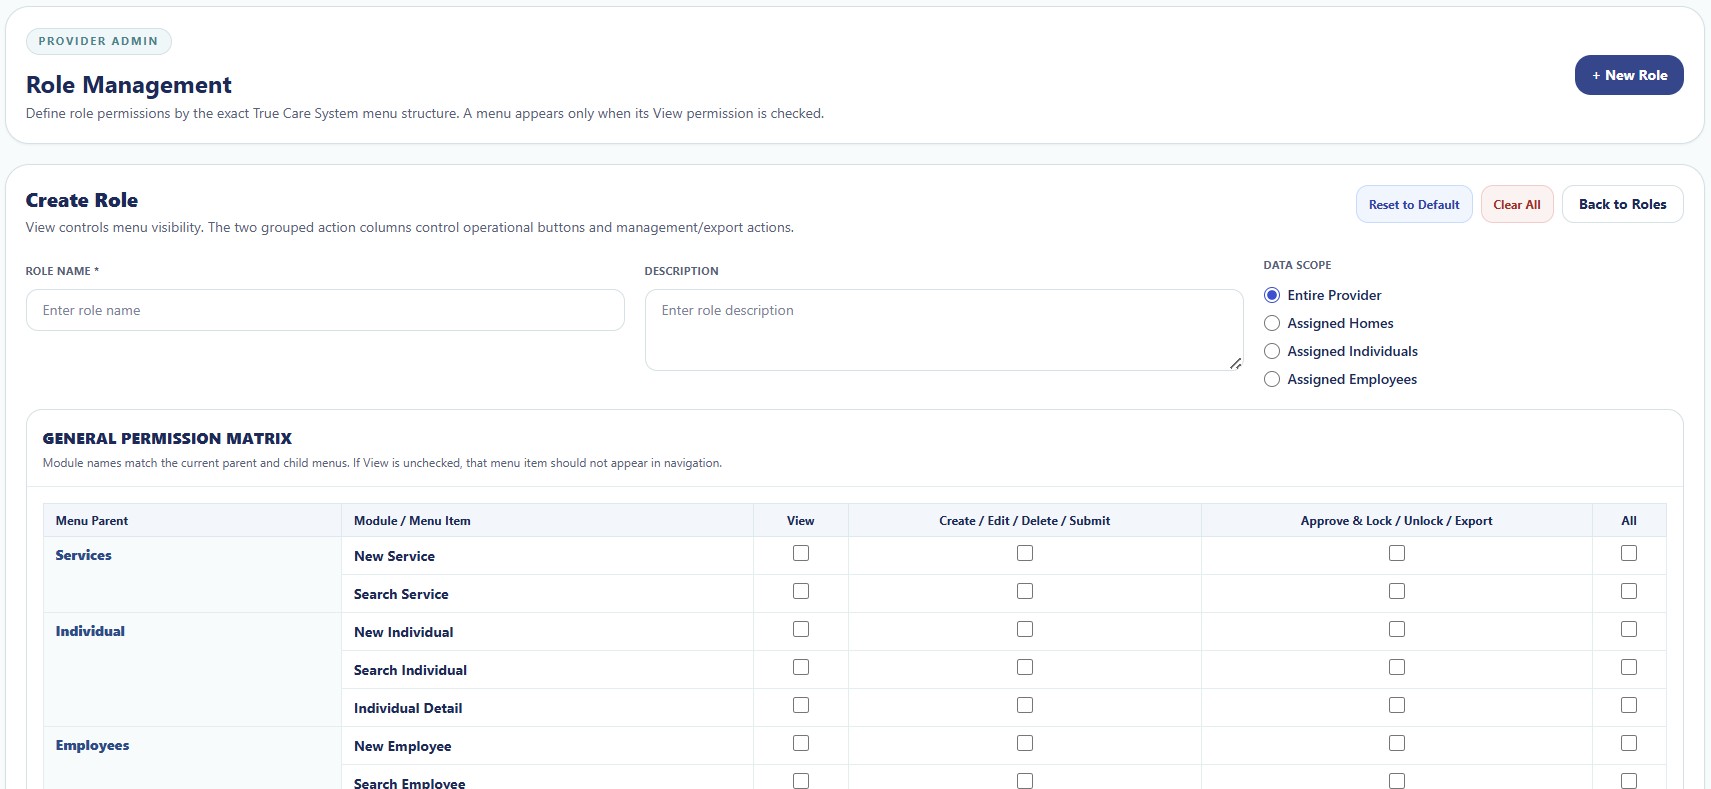Click the Role Management page heading
The height and width of the screenshot is (789, 1711).
[x=129, y=85]
